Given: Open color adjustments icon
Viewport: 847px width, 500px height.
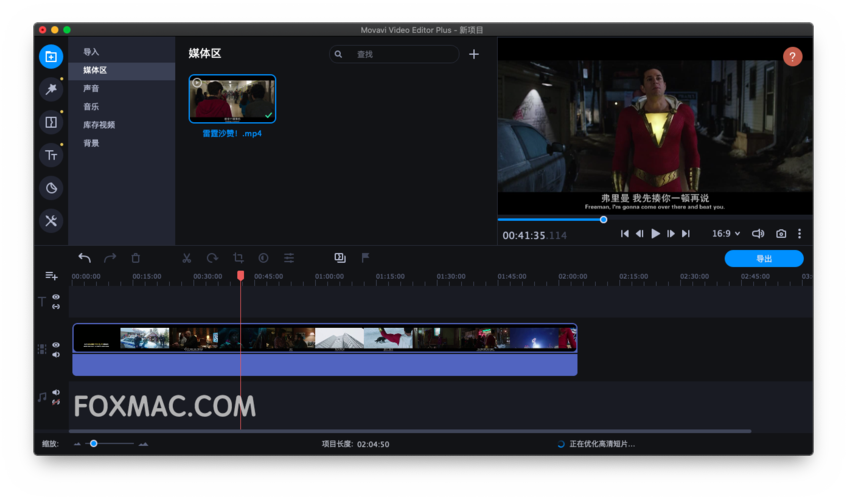Looking at the screenshot, I should (264, 258).
